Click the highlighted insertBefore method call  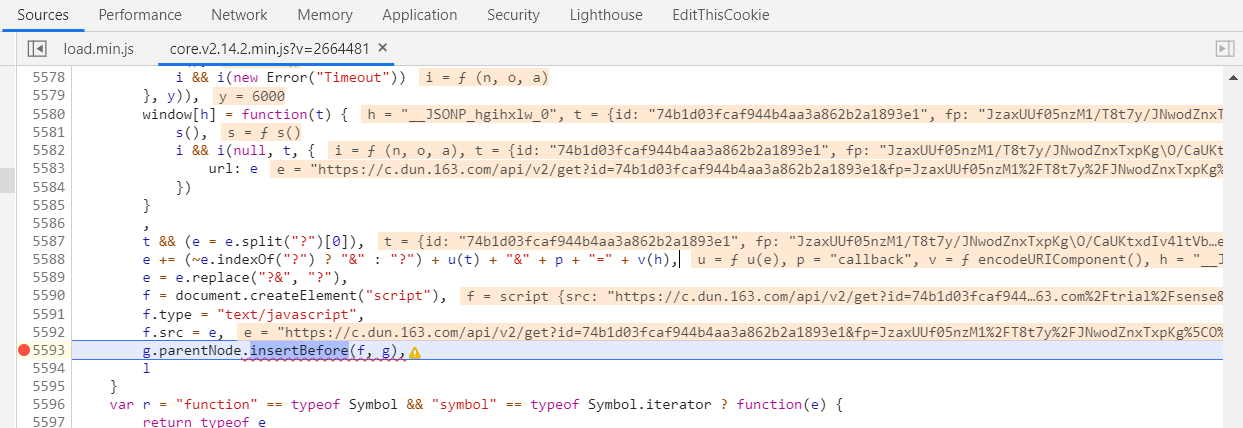pyautogui.click(x=298, y=351)
